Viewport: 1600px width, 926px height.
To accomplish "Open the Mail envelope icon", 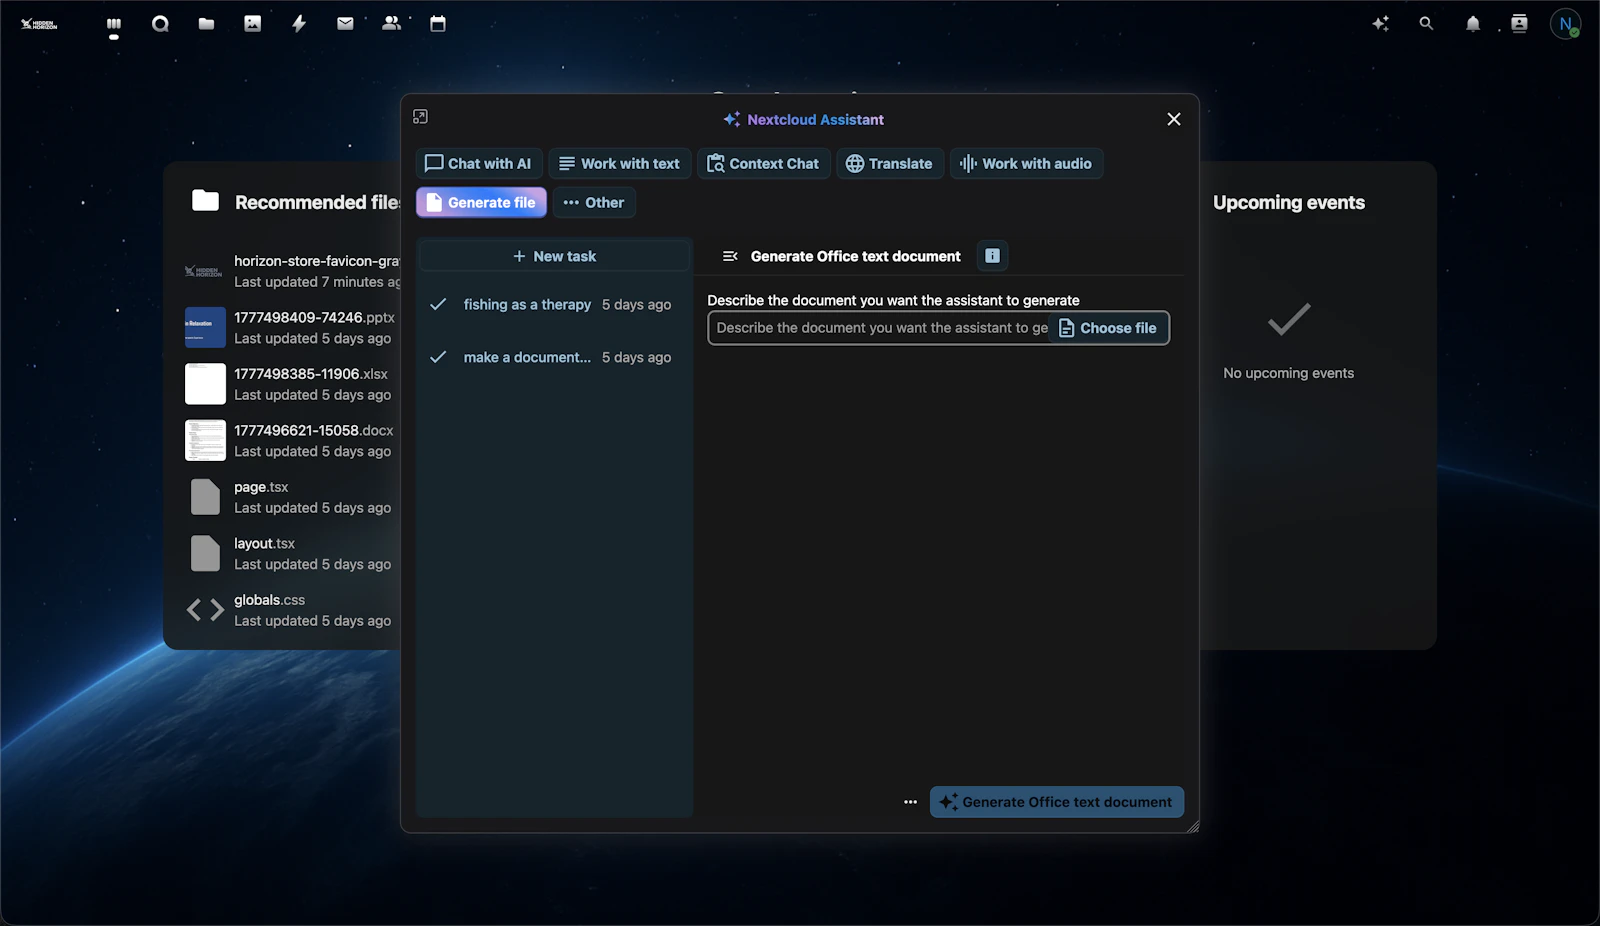I will [345, 24].
